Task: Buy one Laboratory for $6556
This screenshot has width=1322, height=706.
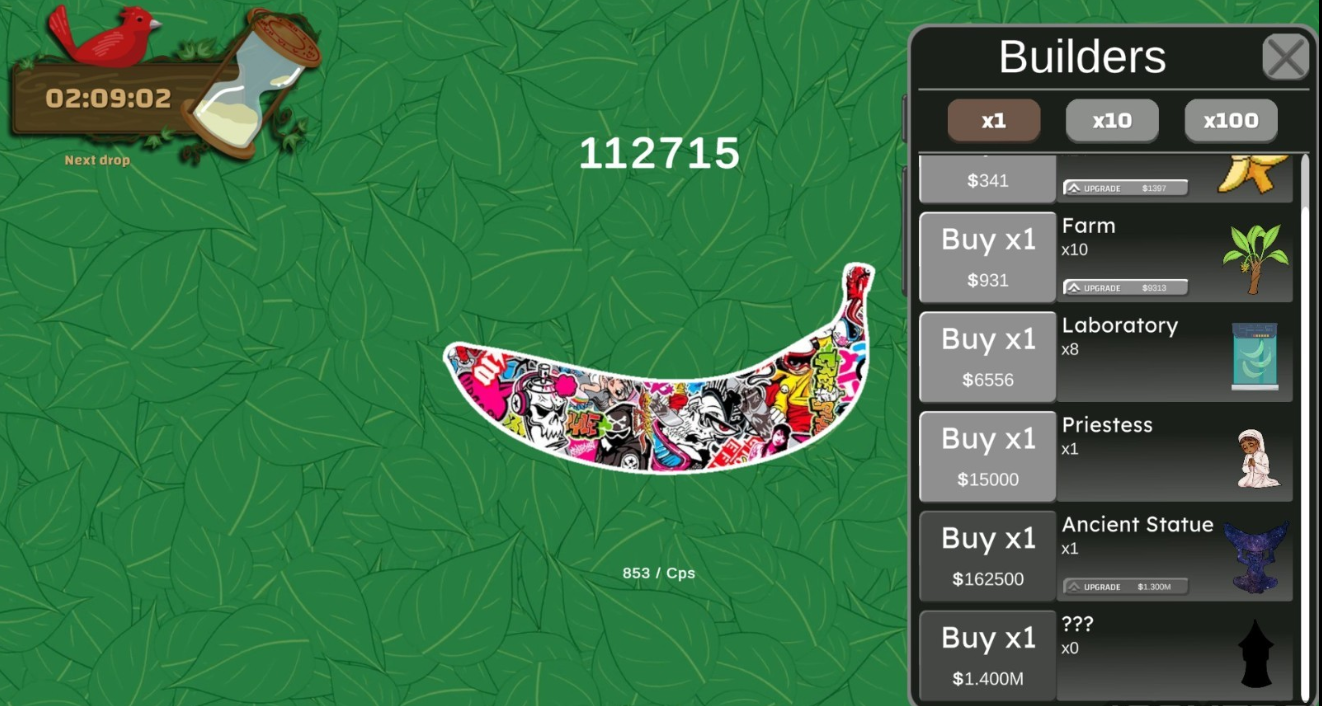Action: (x=987, y=357)
